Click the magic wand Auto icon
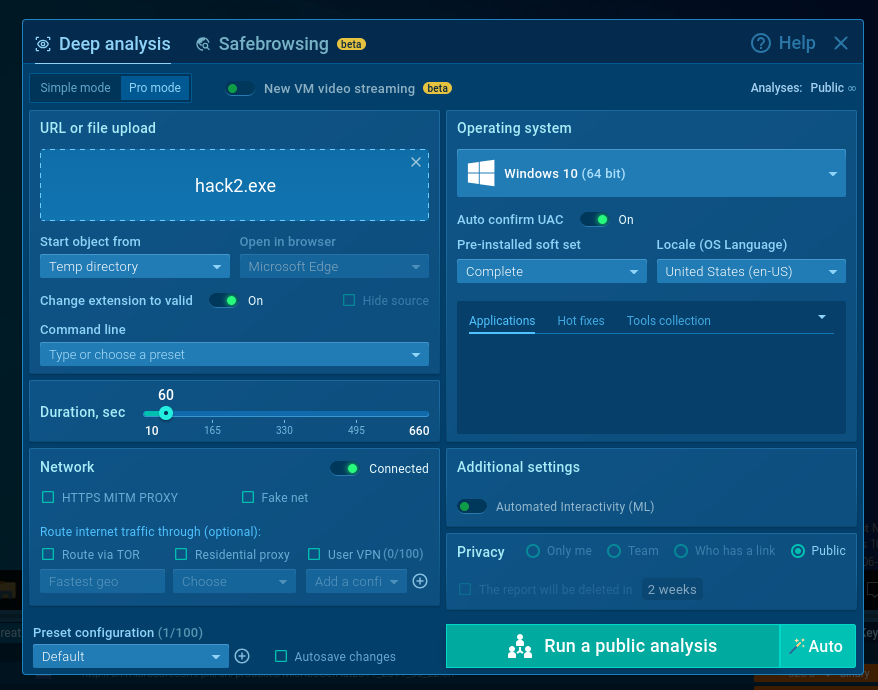 [x=796, y=646]
